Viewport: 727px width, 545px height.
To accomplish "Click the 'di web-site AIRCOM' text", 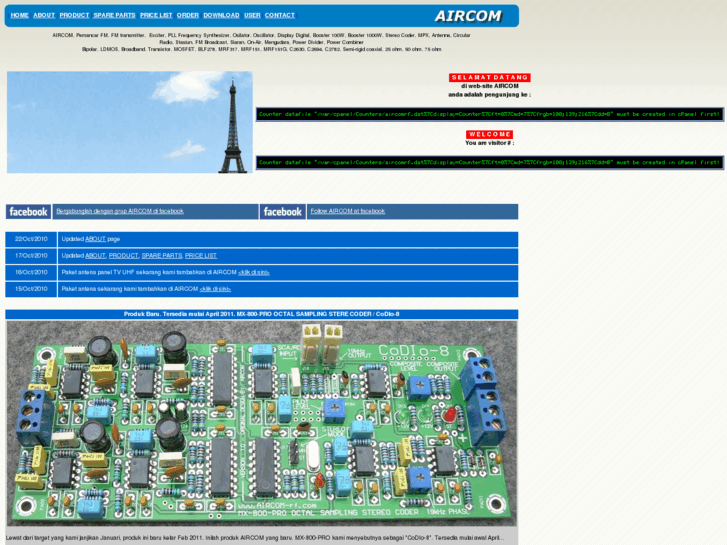I will coord(490,86).
